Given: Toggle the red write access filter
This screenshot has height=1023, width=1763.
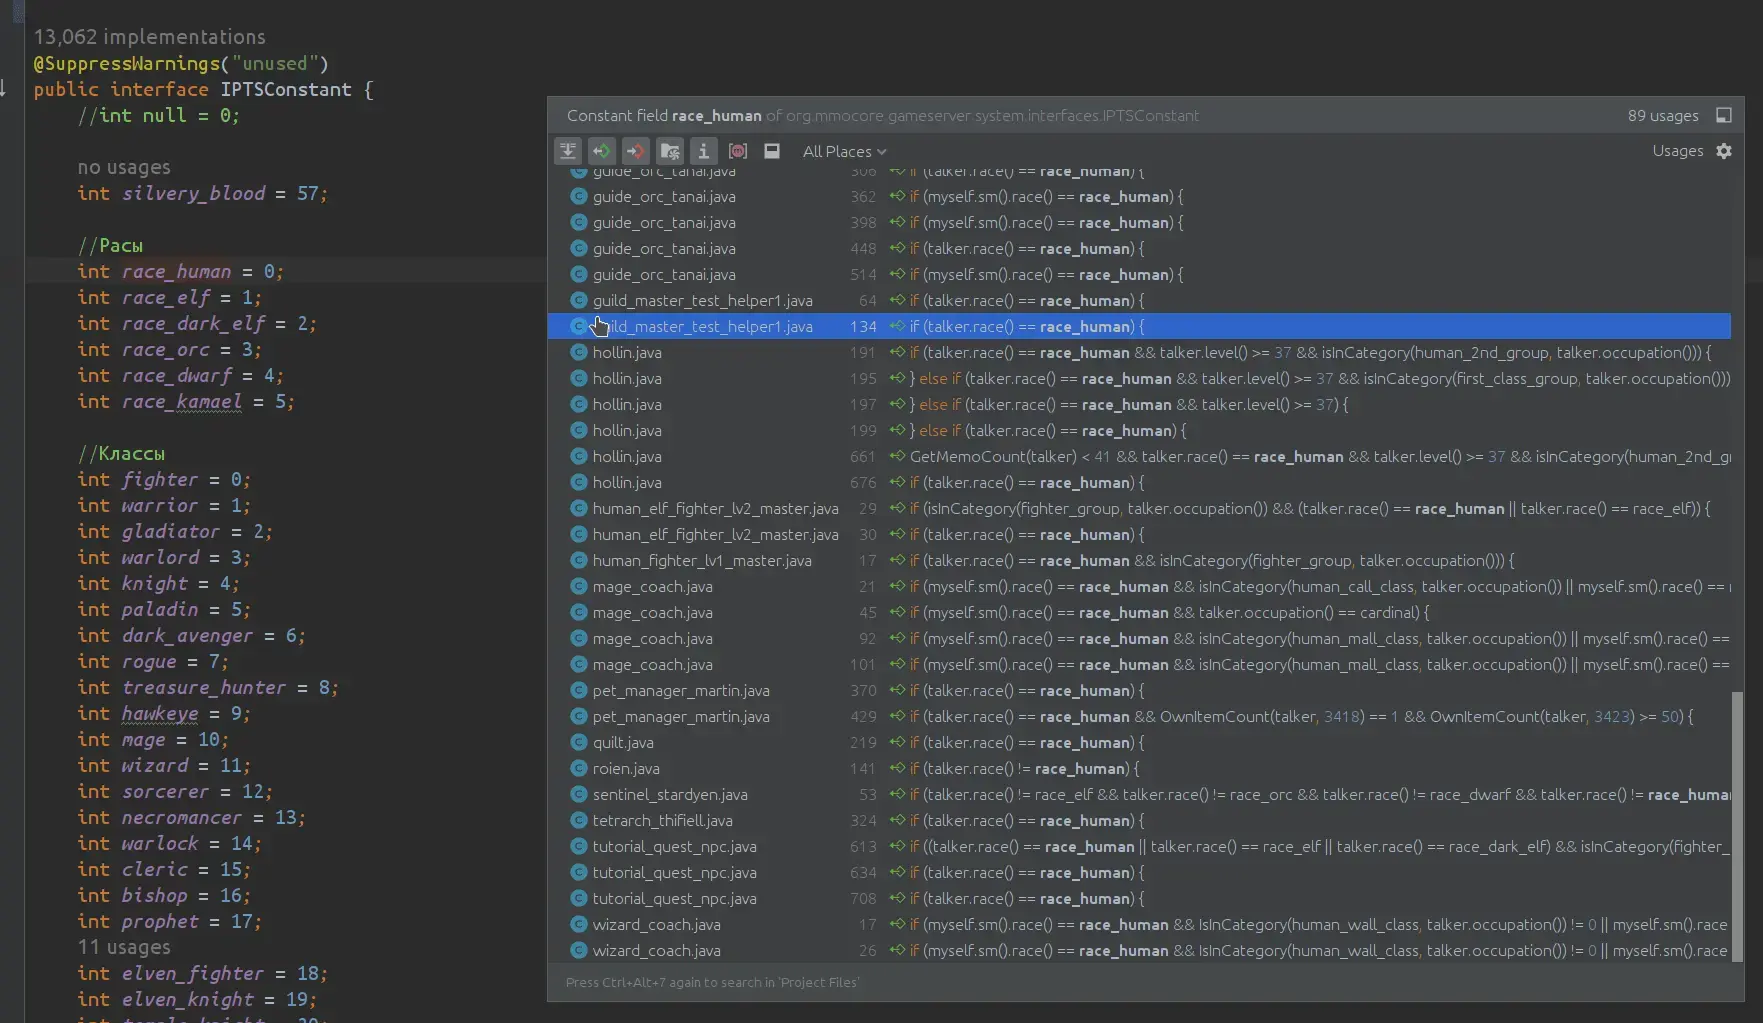Looking at the screenshot, I should 636,151.
